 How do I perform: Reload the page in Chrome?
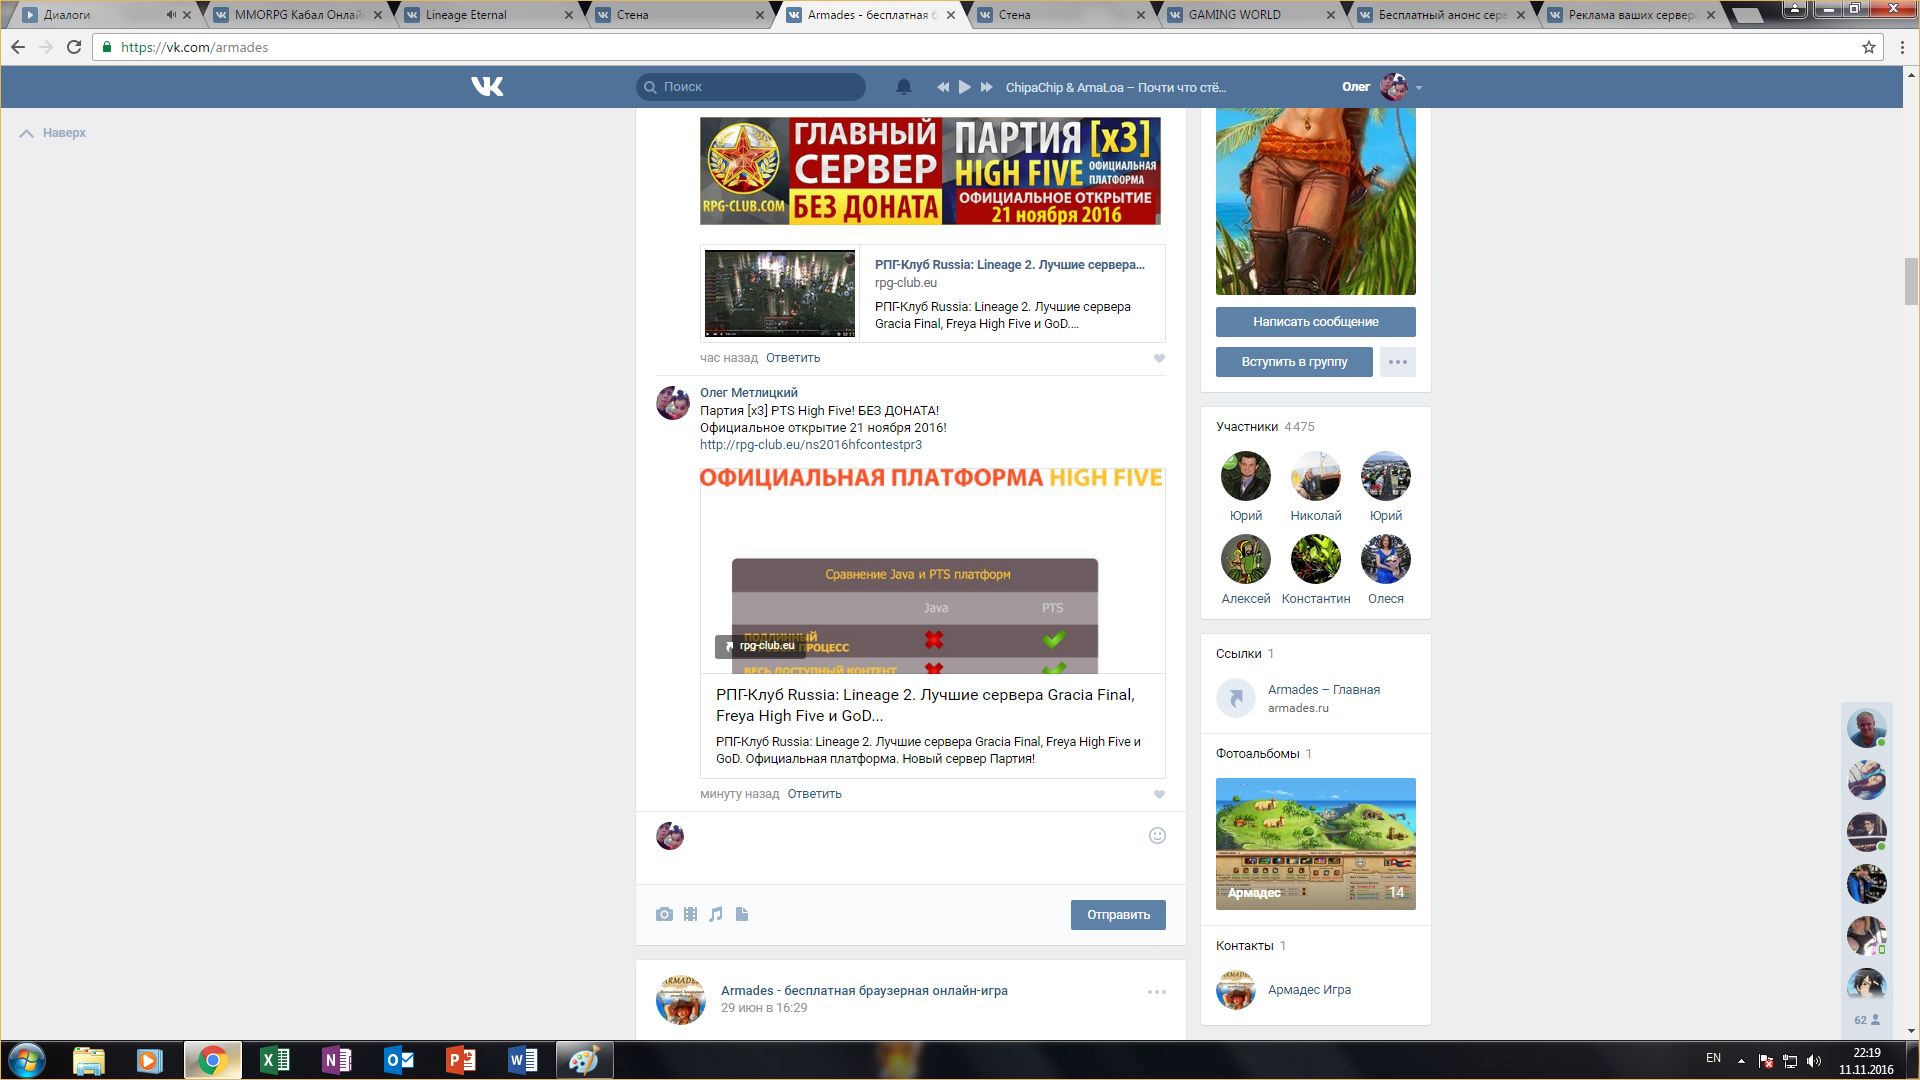click(74, 47)
